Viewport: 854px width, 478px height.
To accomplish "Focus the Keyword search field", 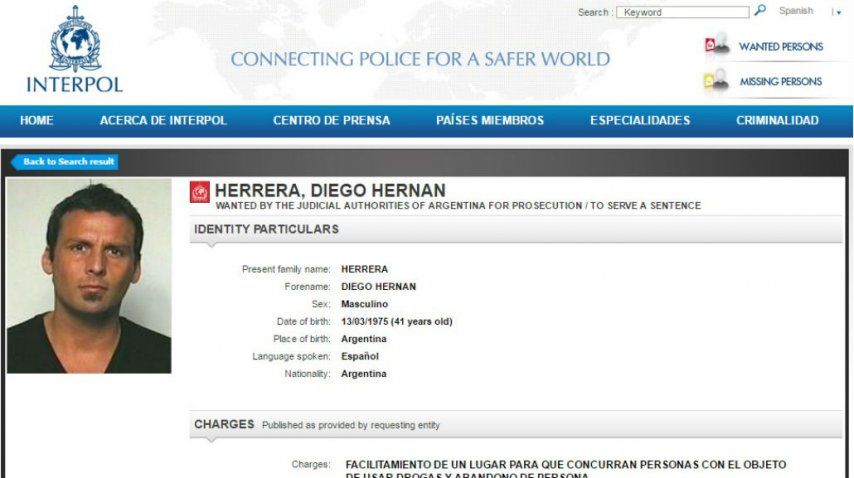I will [x=682, y=12].
